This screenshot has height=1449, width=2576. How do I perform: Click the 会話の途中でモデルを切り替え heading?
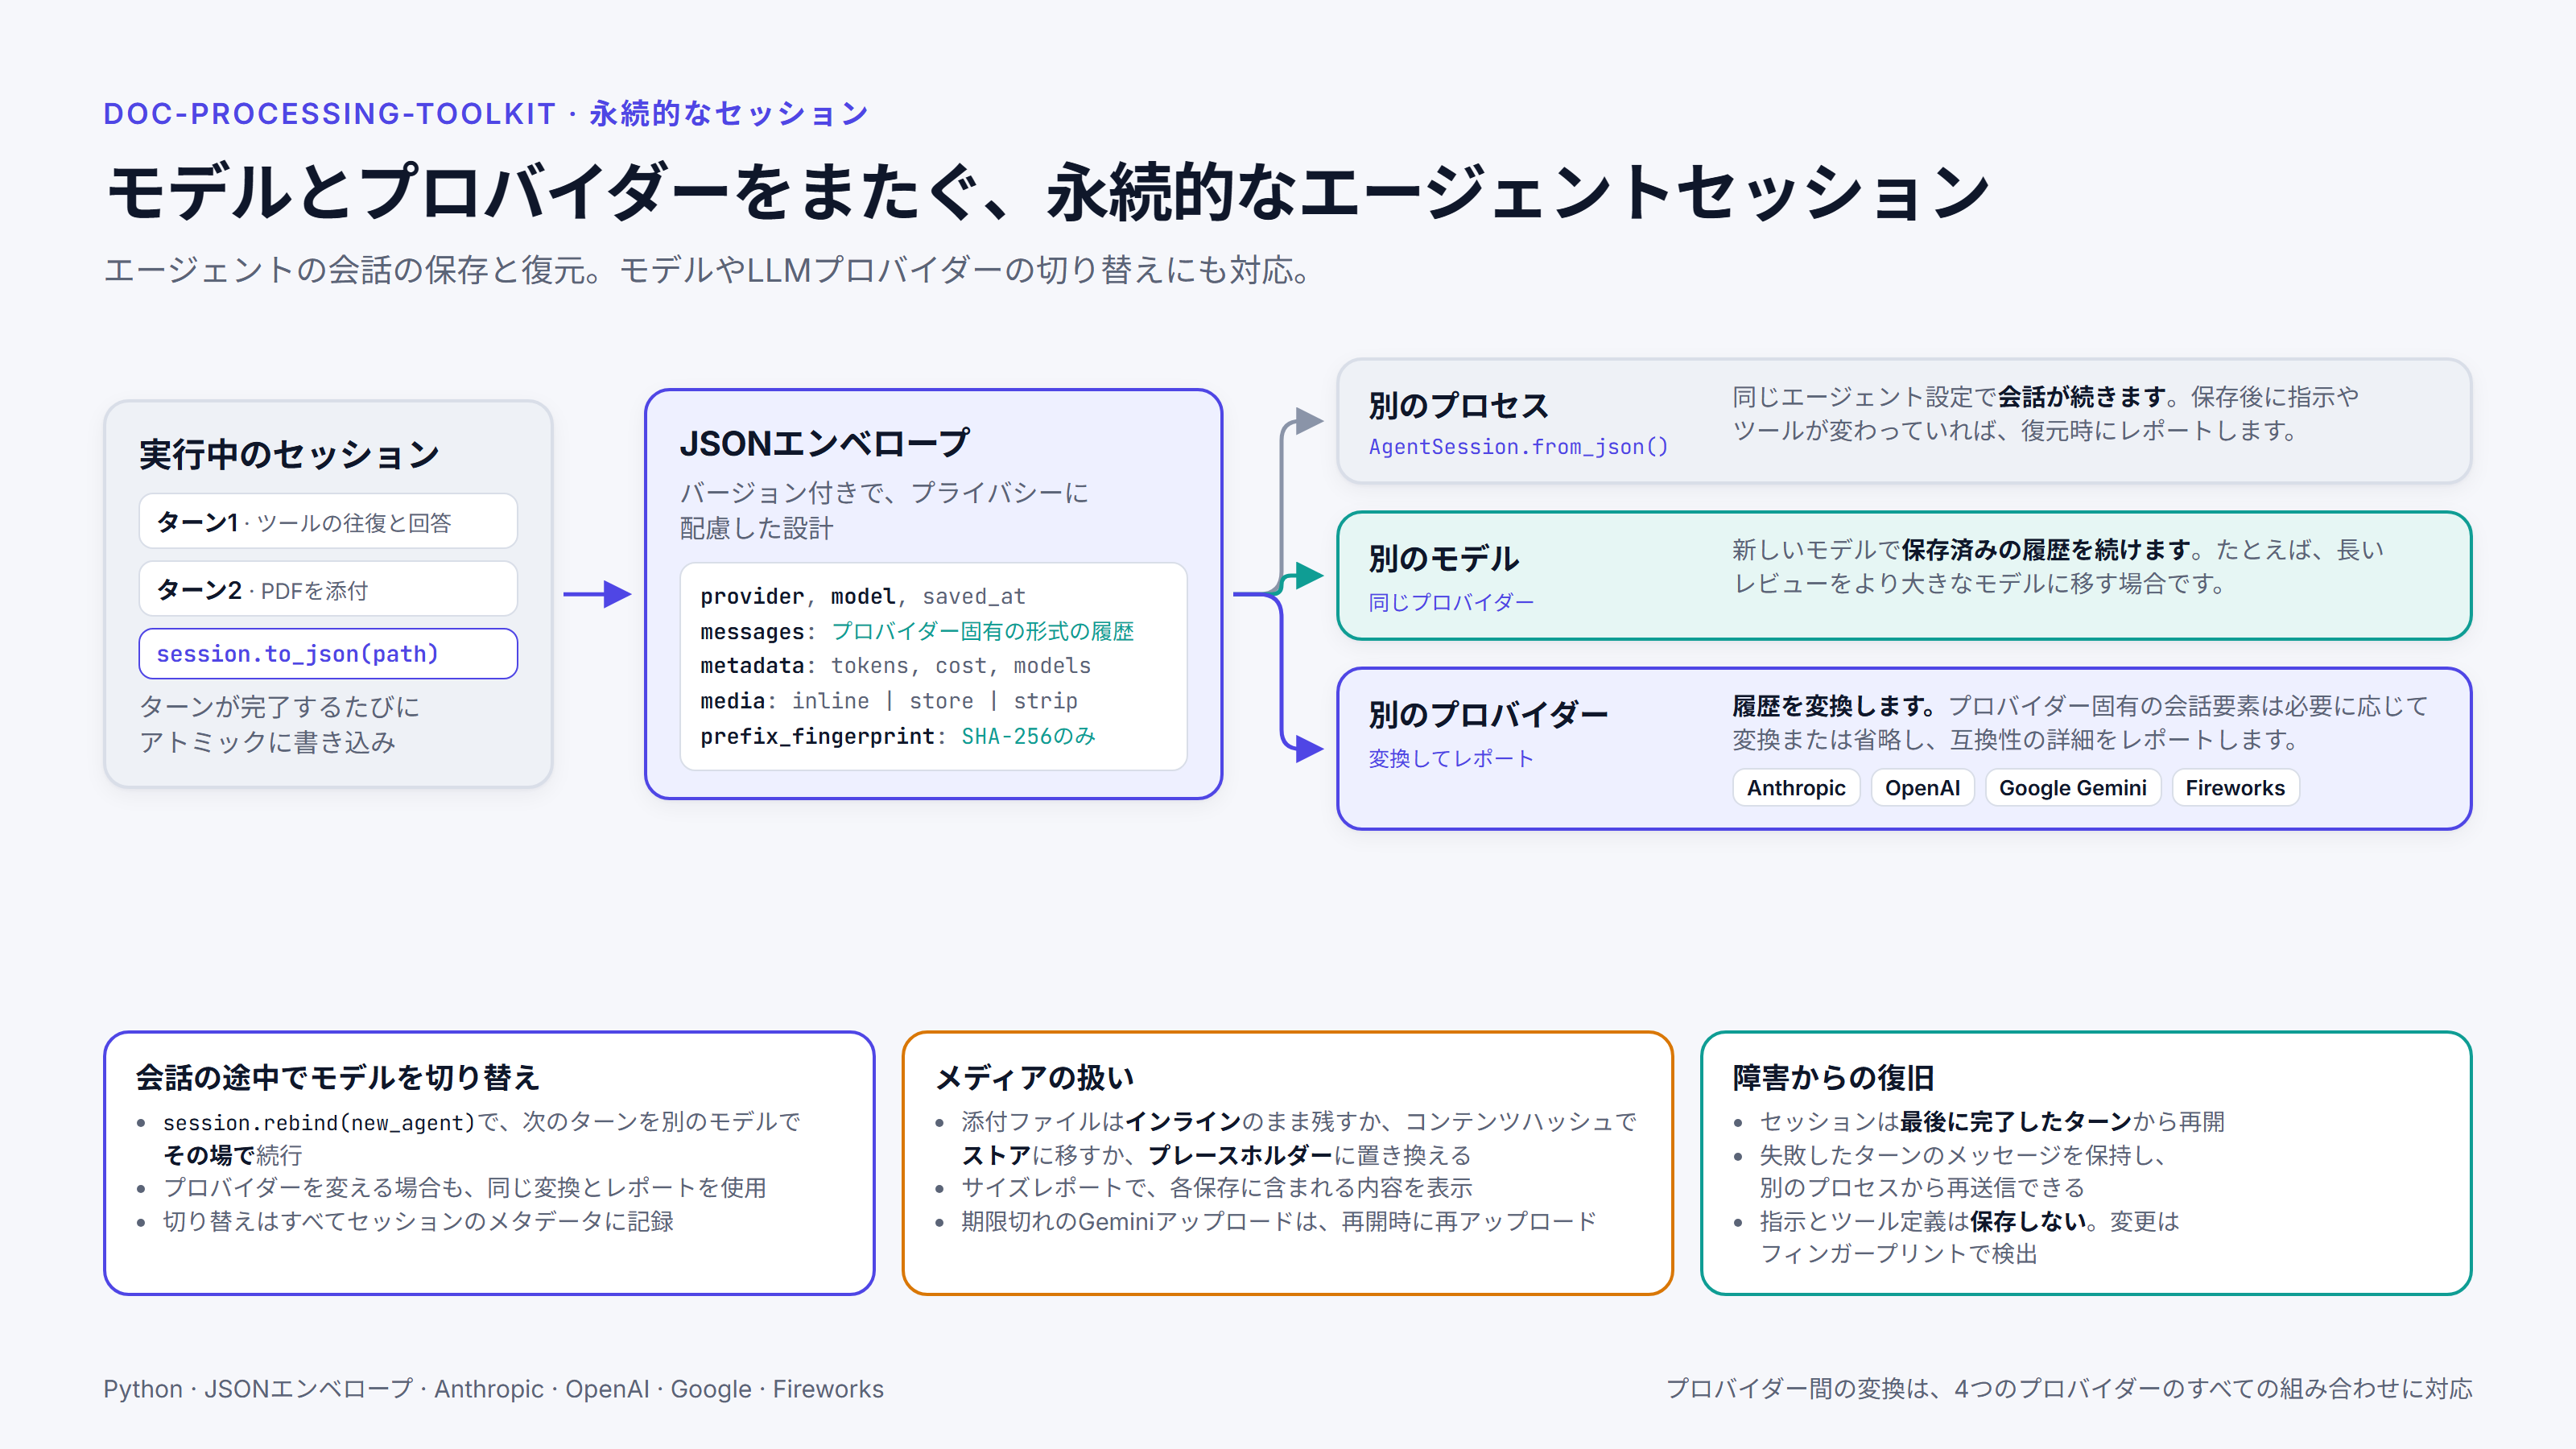point(337,1077)
